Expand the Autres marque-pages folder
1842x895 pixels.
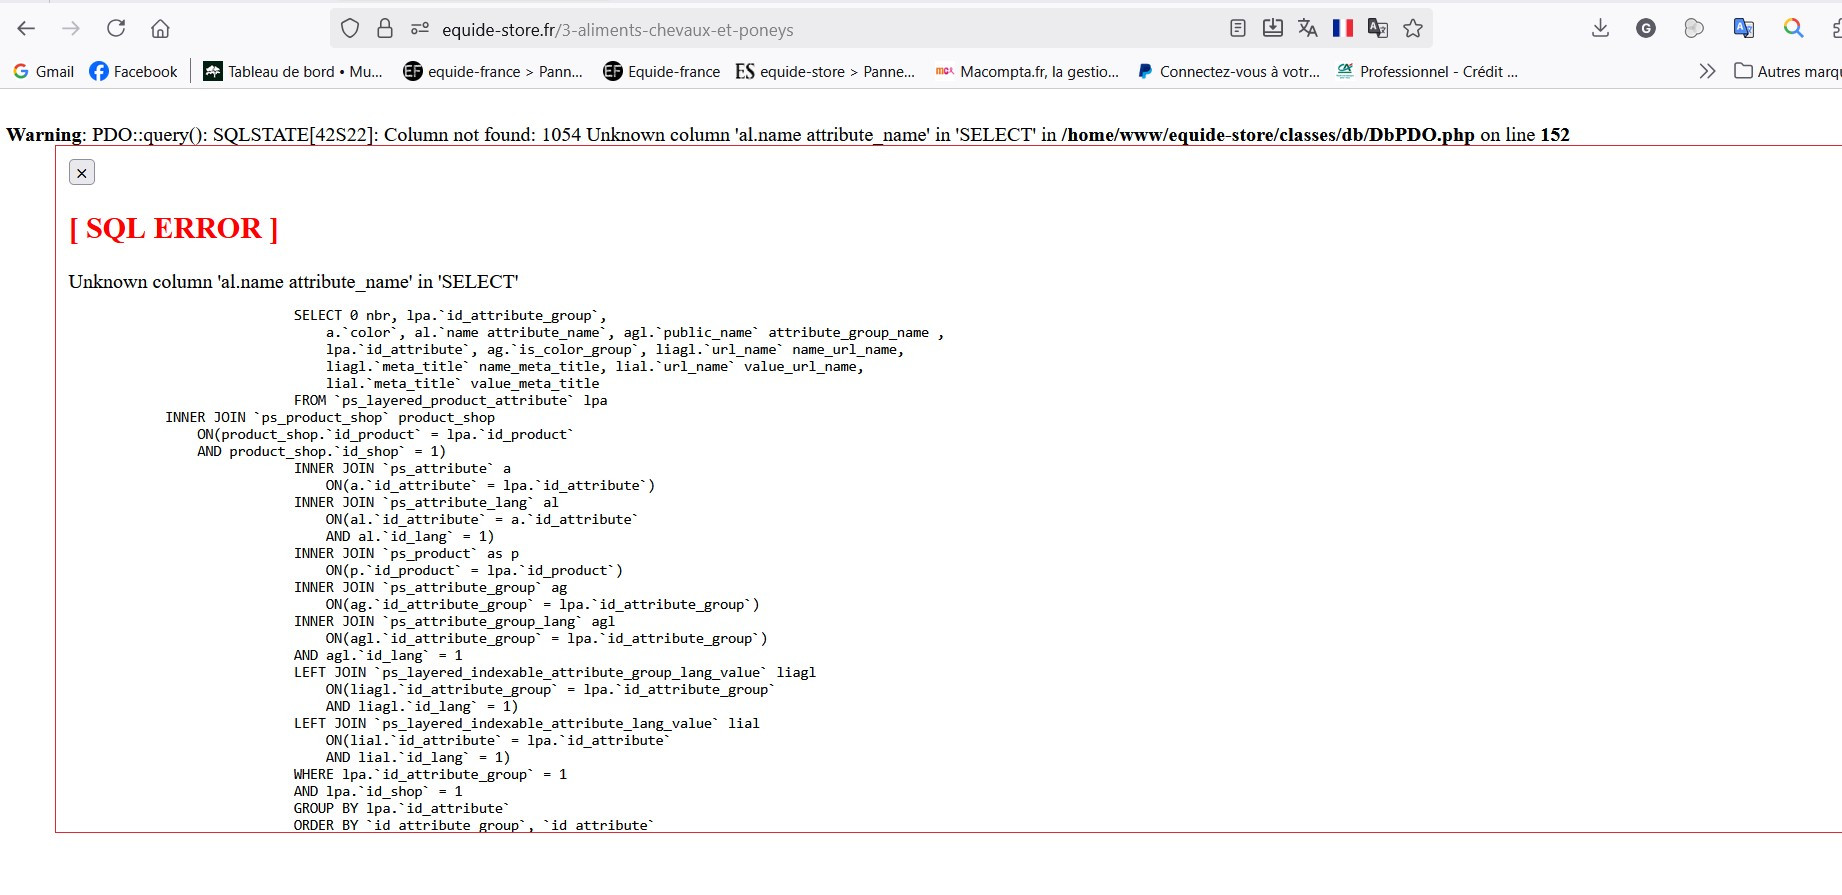1788,71
